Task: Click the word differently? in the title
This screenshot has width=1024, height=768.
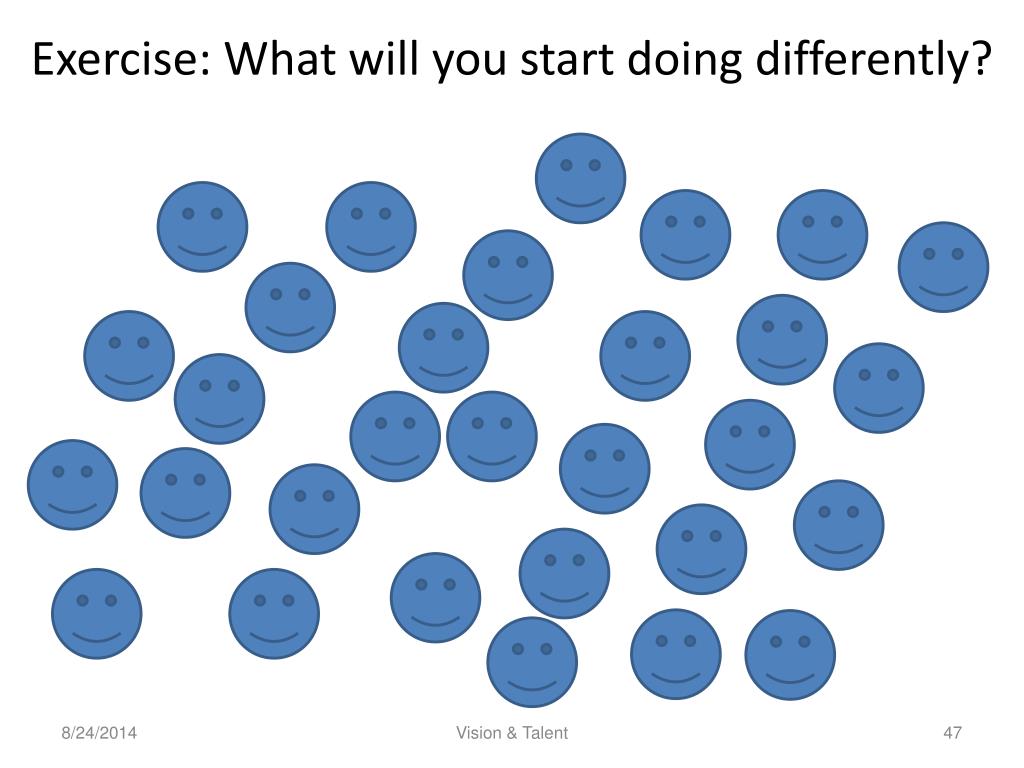Action: (874, 59)
